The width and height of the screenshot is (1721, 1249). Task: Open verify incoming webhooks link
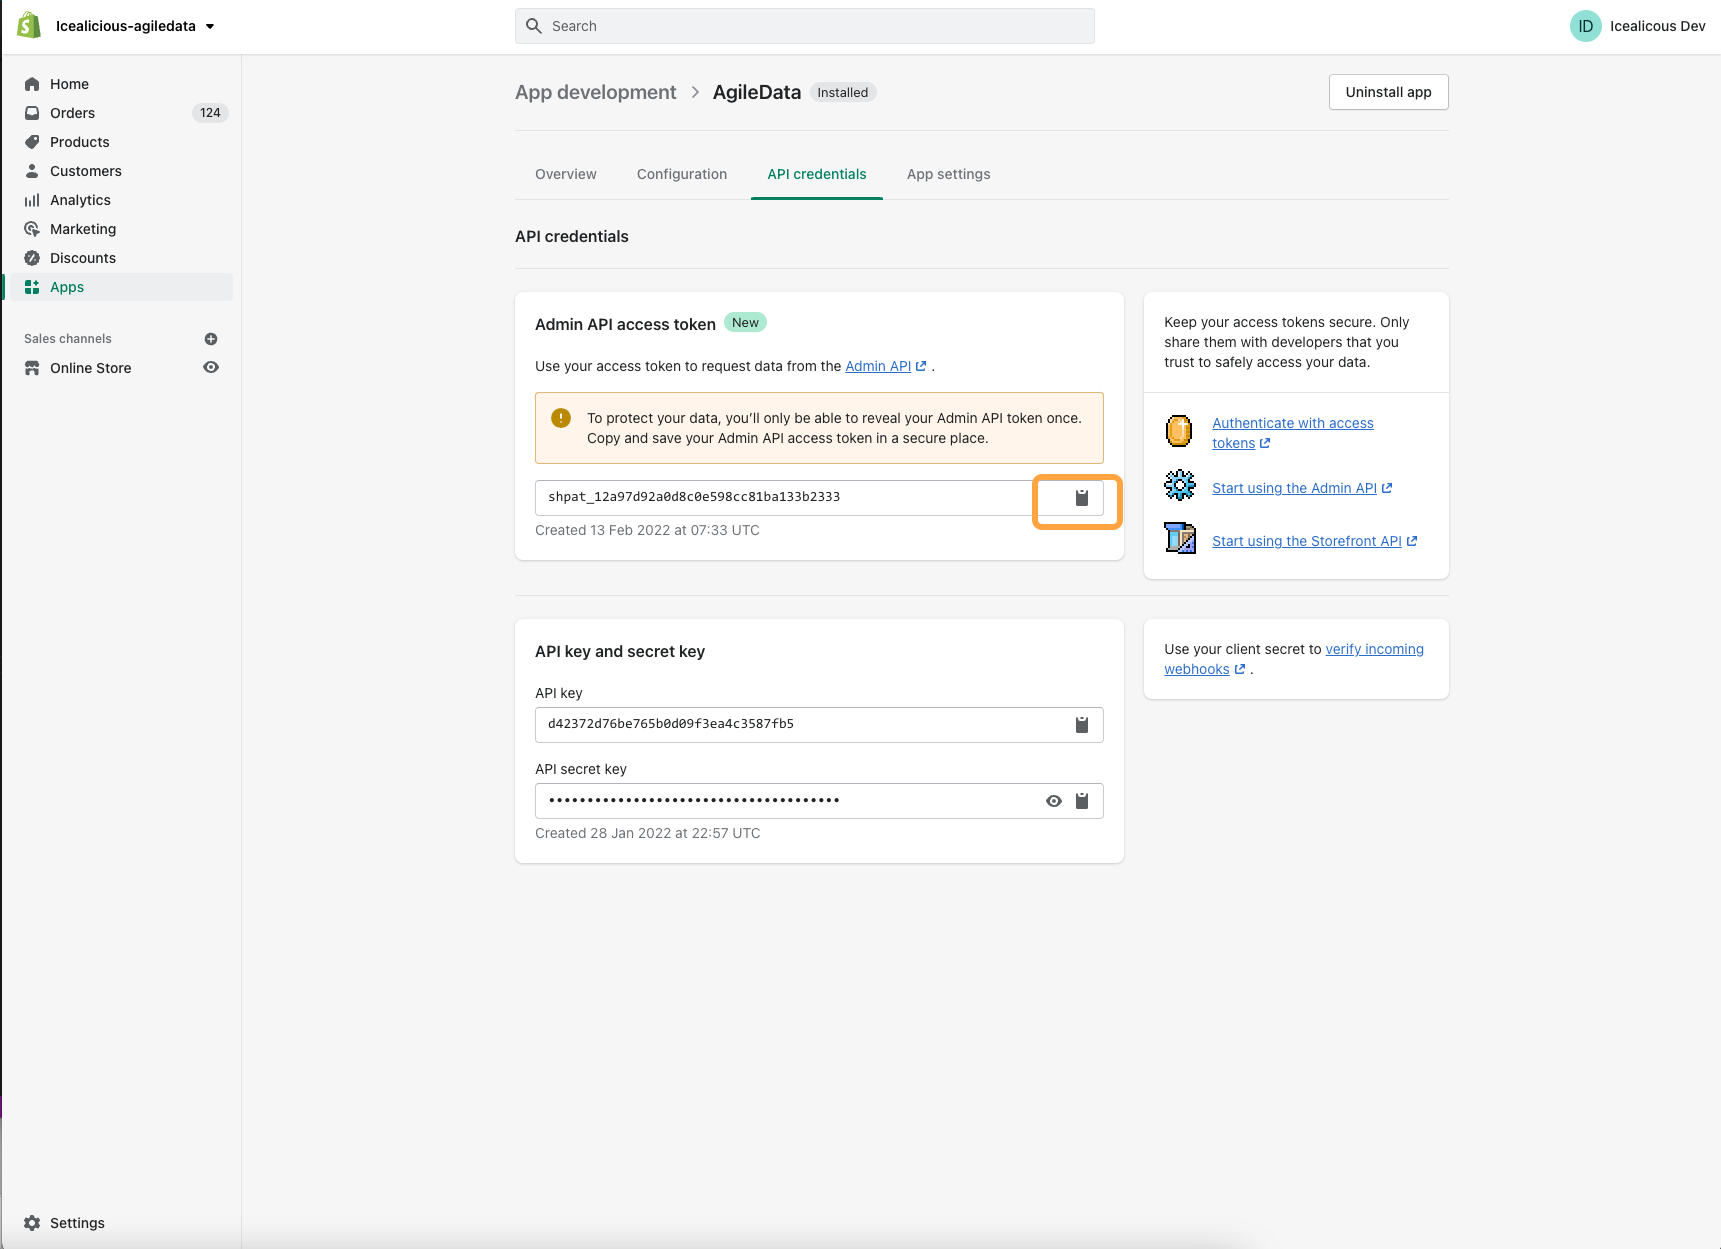coord(1294,659)
